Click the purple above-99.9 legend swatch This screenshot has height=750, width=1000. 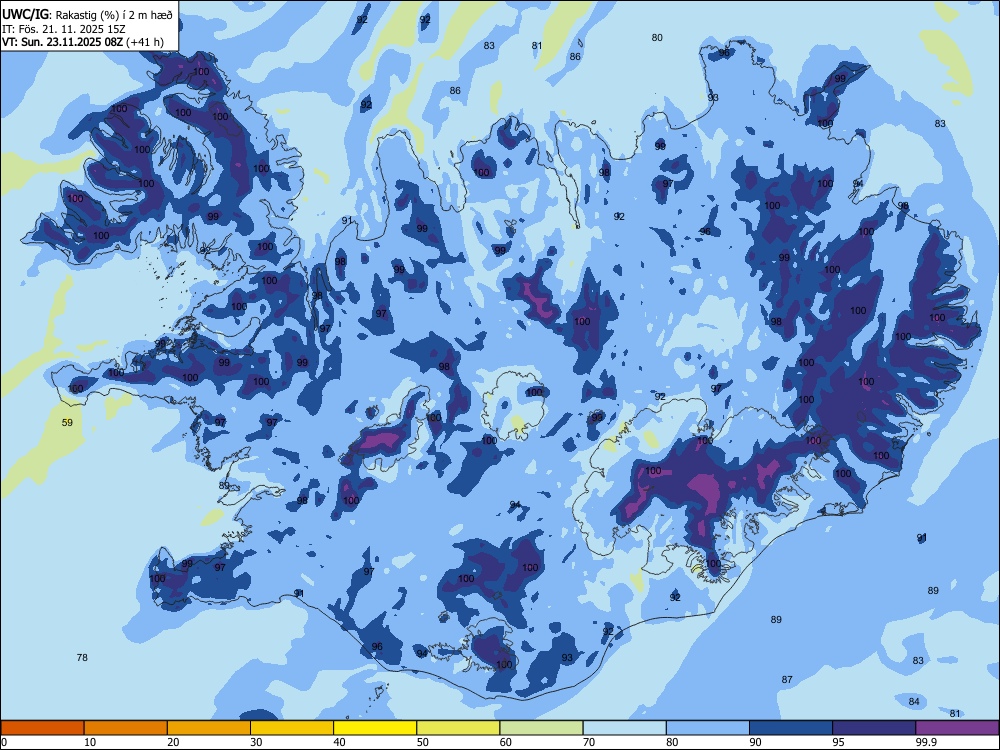957,728
